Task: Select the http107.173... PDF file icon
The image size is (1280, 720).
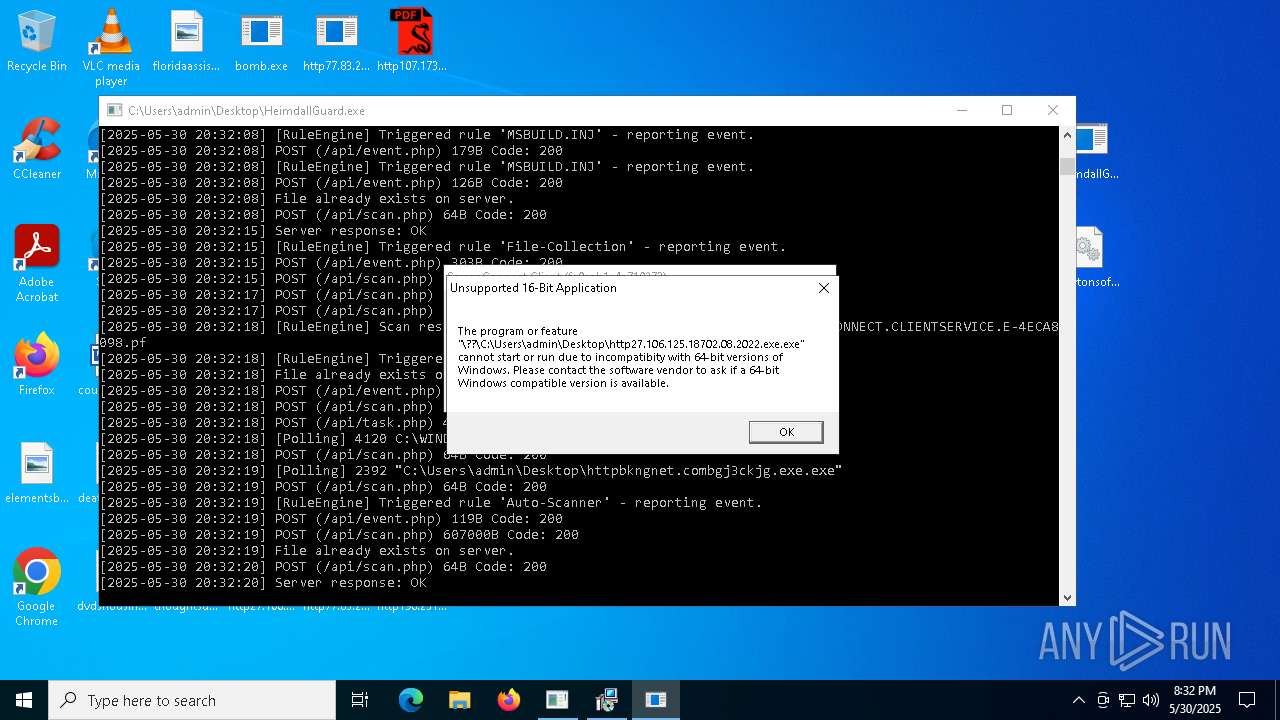Action: (411, 42)
